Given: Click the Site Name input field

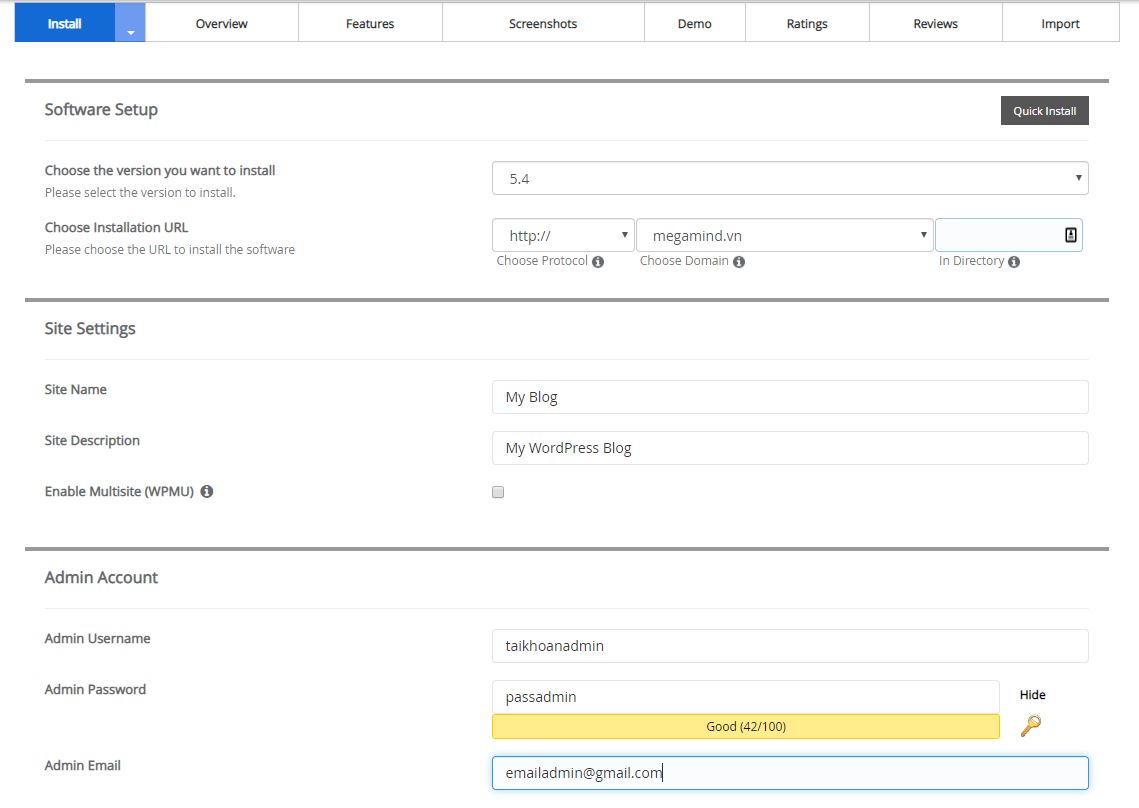Looking at the screenshot, I should coord(789,397).
